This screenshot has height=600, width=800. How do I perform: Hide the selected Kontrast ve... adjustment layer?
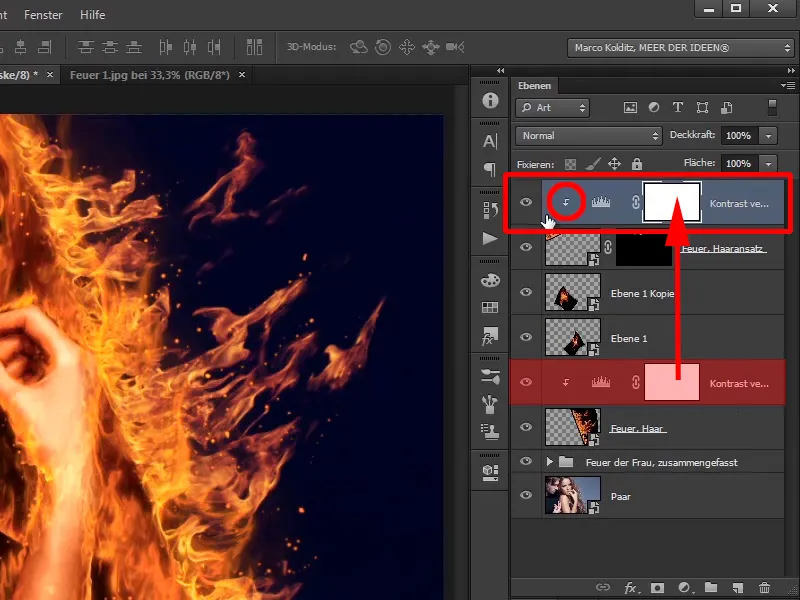[526, 202]
